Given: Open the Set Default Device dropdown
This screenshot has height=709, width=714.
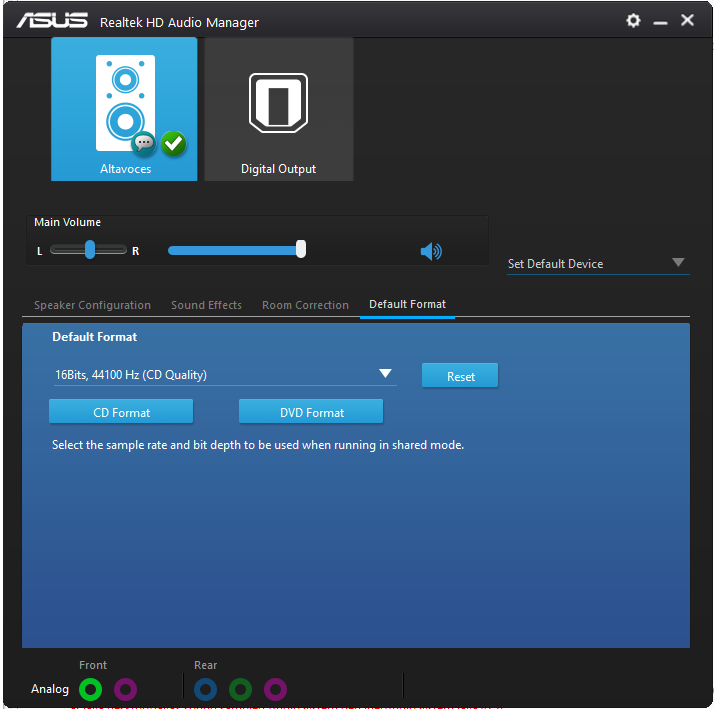Looking at the screenshot, I should coord(598,264).
